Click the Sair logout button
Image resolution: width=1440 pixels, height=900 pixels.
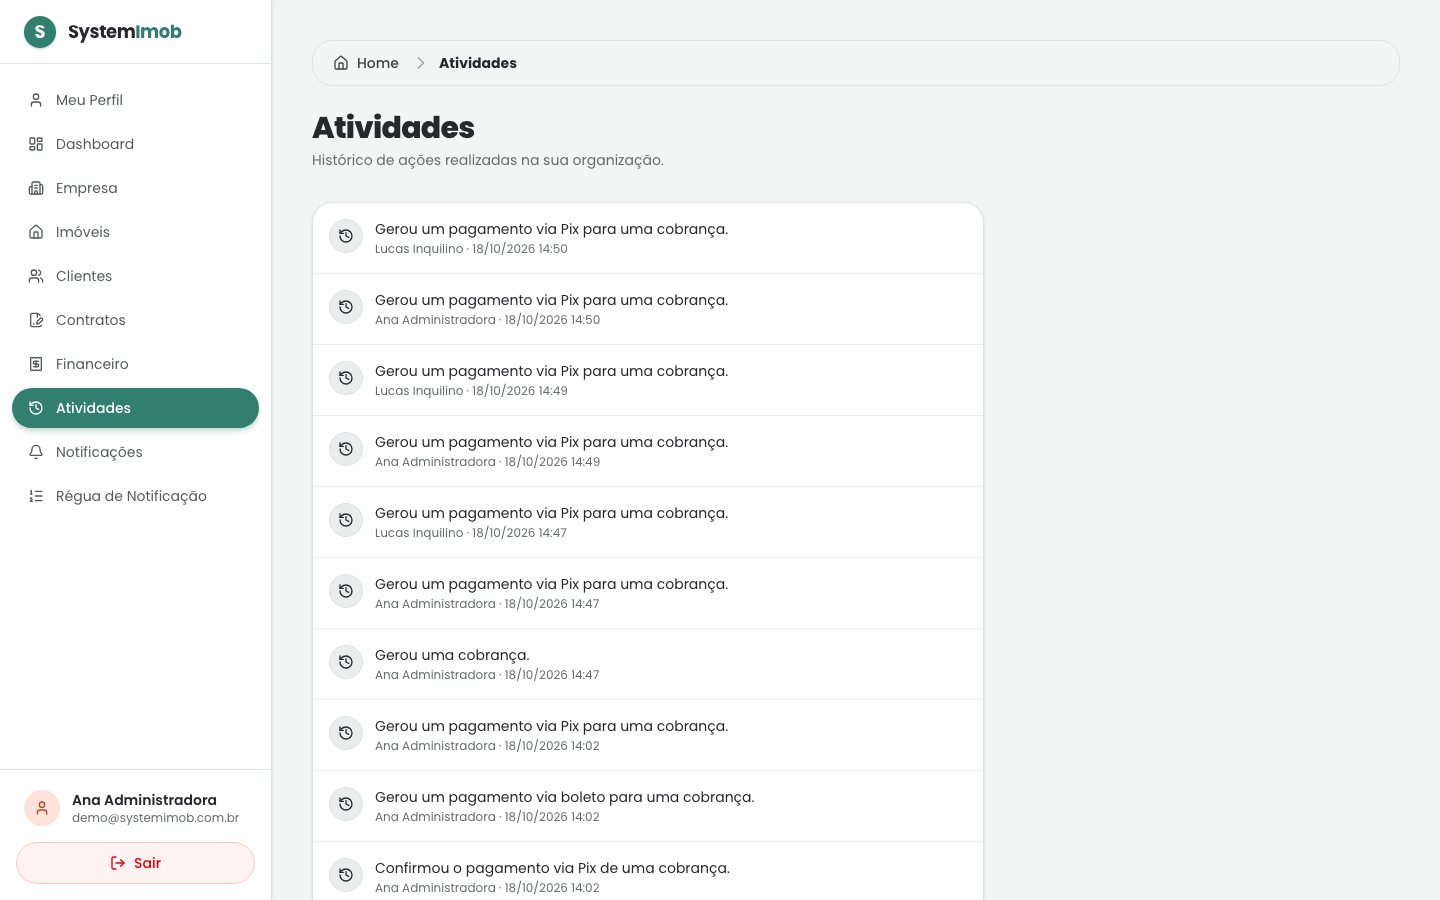tap(135, 863)
